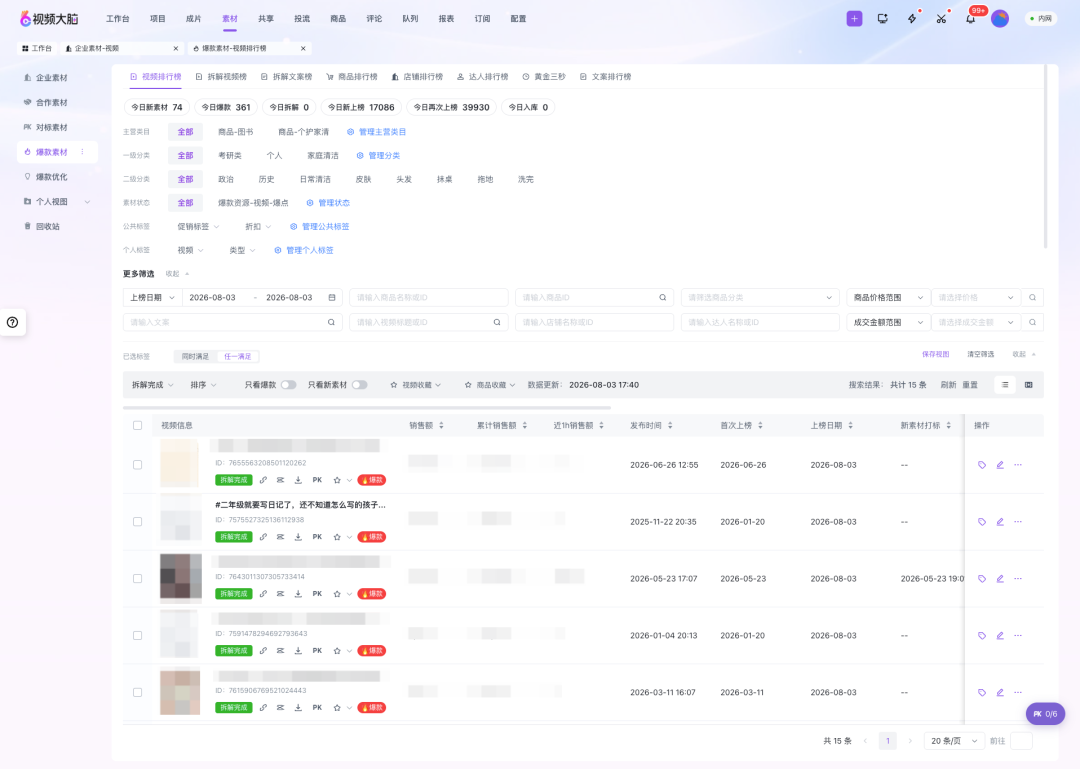This screenshot has width=1080, height=769.
Task: Open the 拆解完成 filter dropdown
Action: 152,384
